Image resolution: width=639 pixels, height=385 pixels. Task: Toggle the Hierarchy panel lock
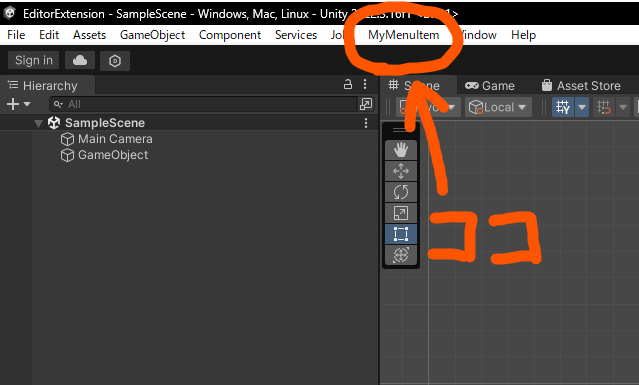348,84
